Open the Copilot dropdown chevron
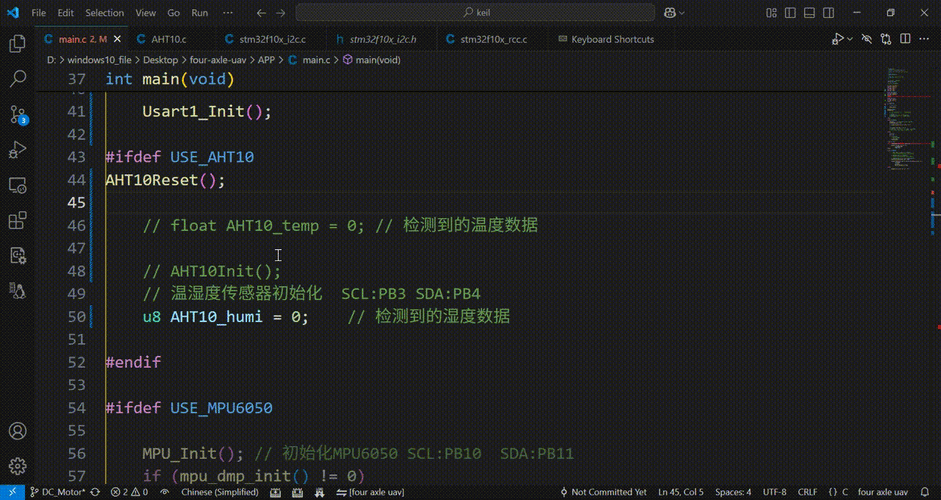Screen dimensions: 941x500 point(682,13)
